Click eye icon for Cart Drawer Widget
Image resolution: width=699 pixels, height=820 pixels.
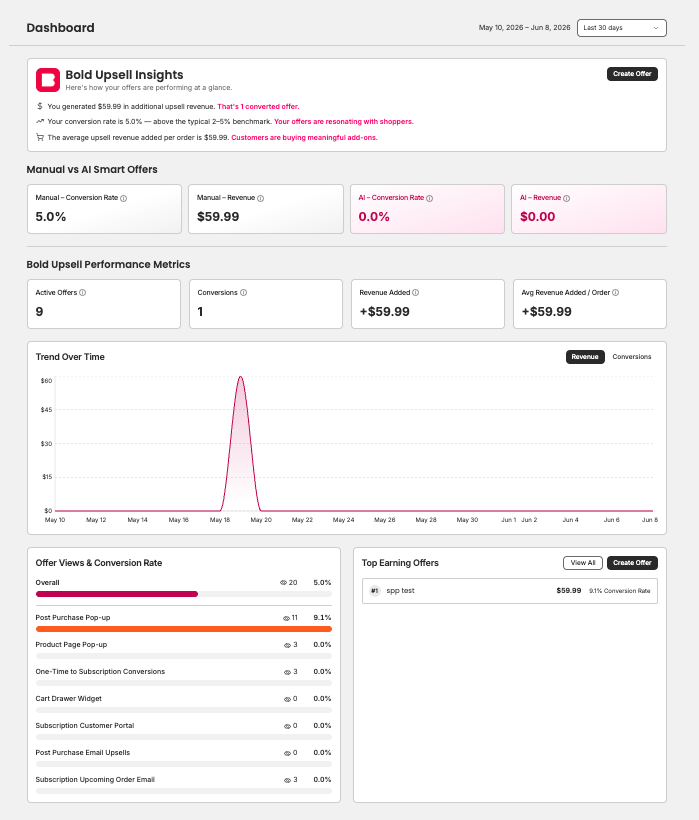tap(287, 699)
